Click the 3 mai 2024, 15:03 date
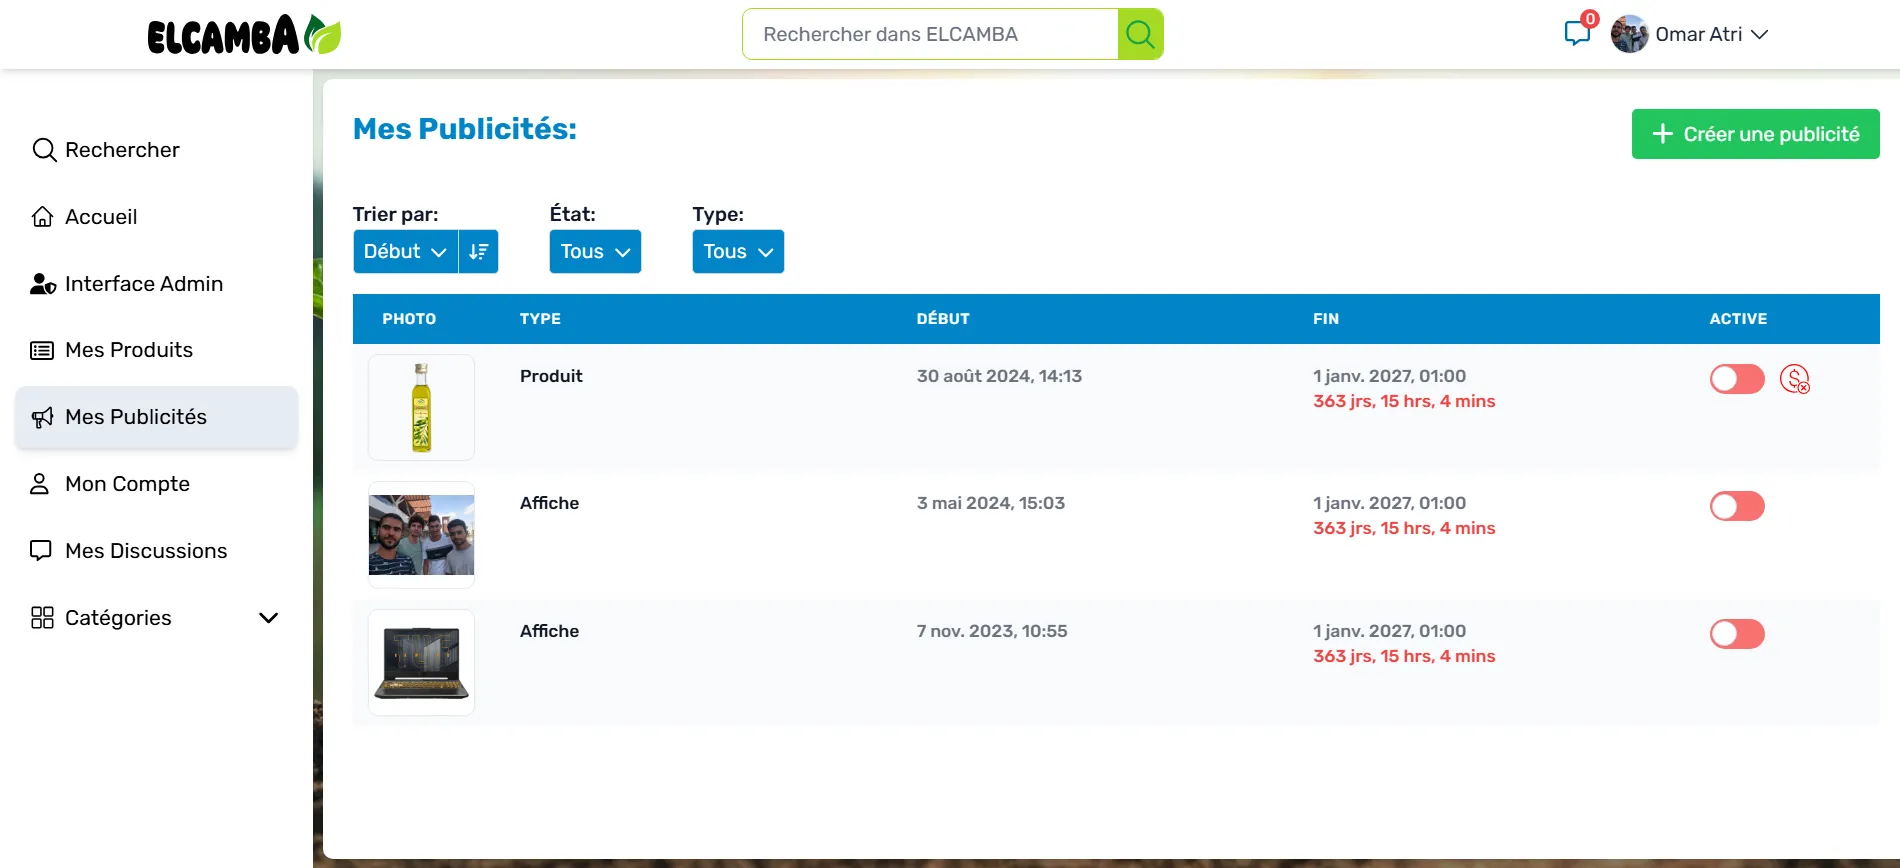Viewport: 1900px width, 868px height. (990, 503)
